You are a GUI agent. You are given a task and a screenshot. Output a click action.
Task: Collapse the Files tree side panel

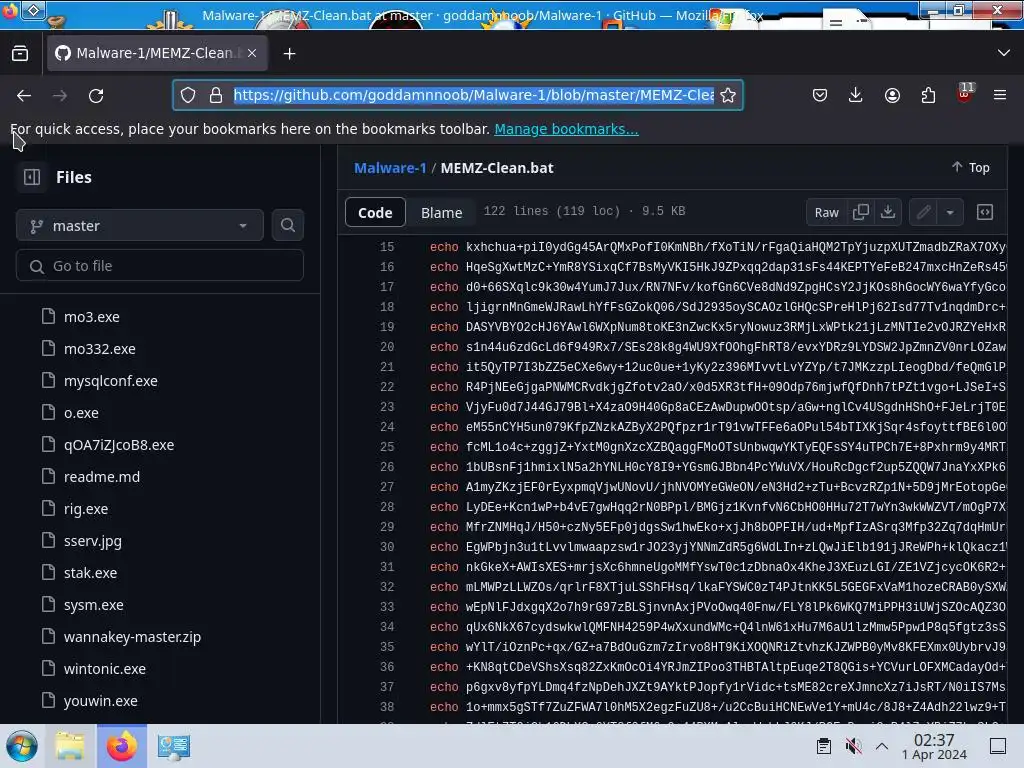(32, 177)
